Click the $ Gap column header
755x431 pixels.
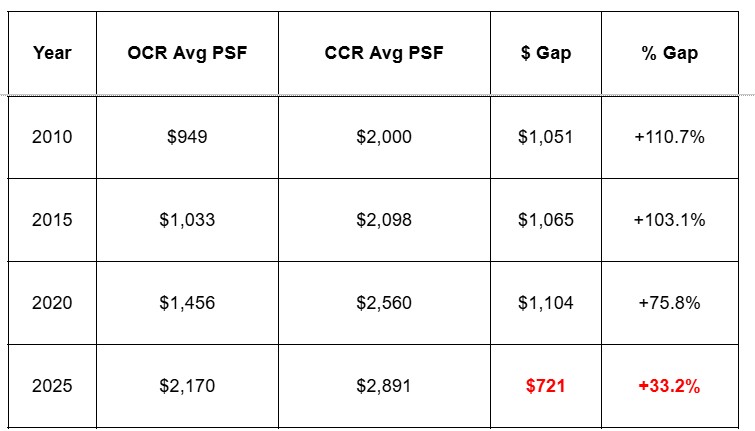point(546,53)
